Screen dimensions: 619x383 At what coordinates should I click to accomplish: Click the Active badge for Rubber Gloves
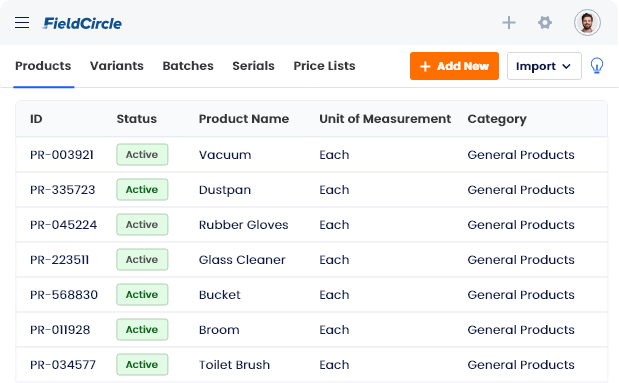(142, 225)
